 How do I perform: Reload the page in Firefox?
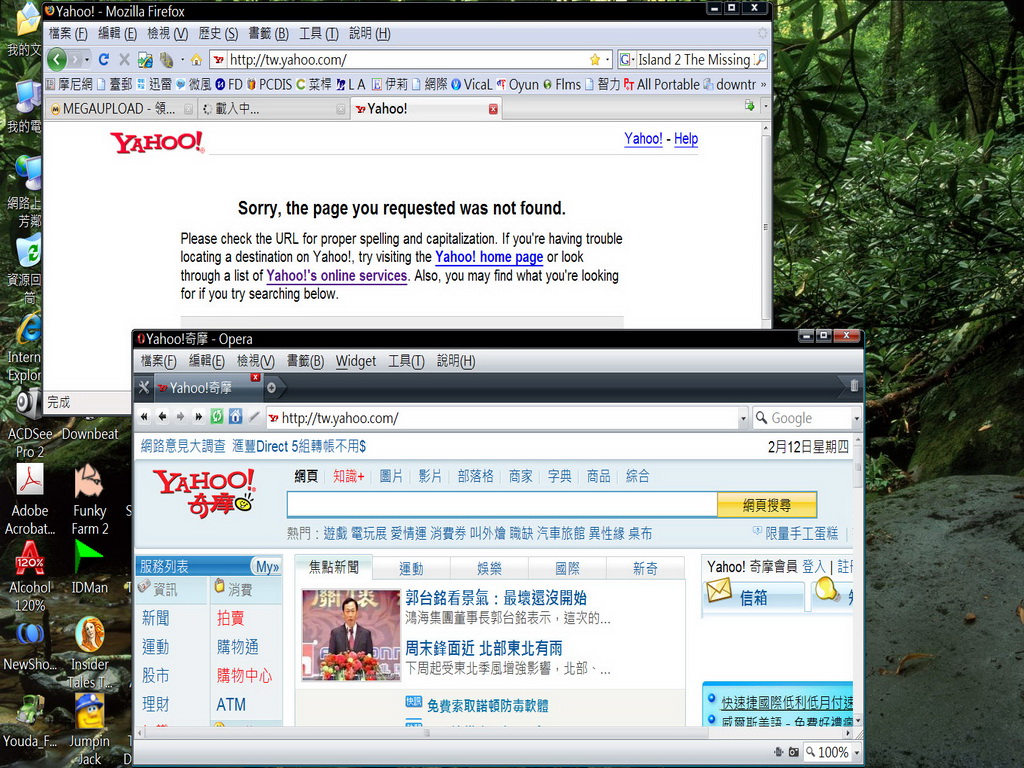[103, 60]
